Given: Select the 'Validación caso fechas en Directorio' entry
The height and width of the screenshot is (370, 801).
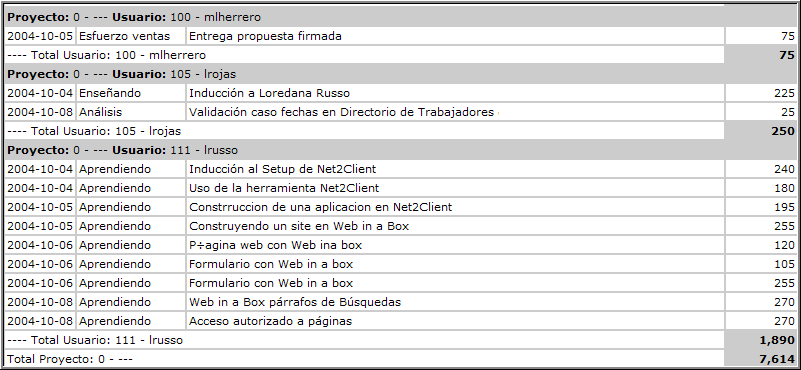Looking at the screenshot, I should [x=455, y=112].
